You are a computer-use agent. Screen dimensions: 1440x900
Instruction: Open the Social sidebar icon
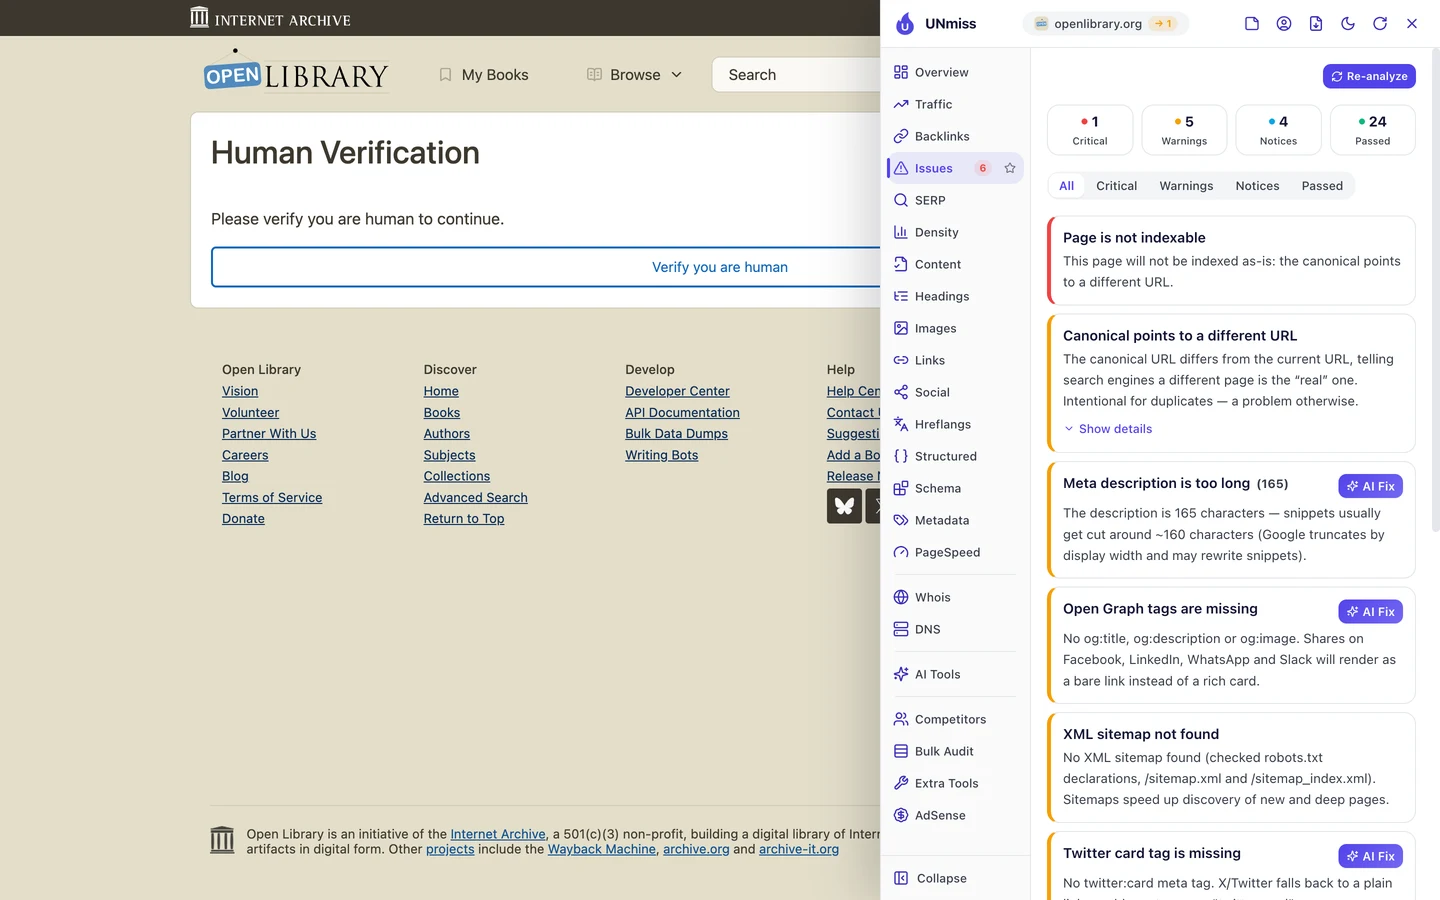click(901, 392)
